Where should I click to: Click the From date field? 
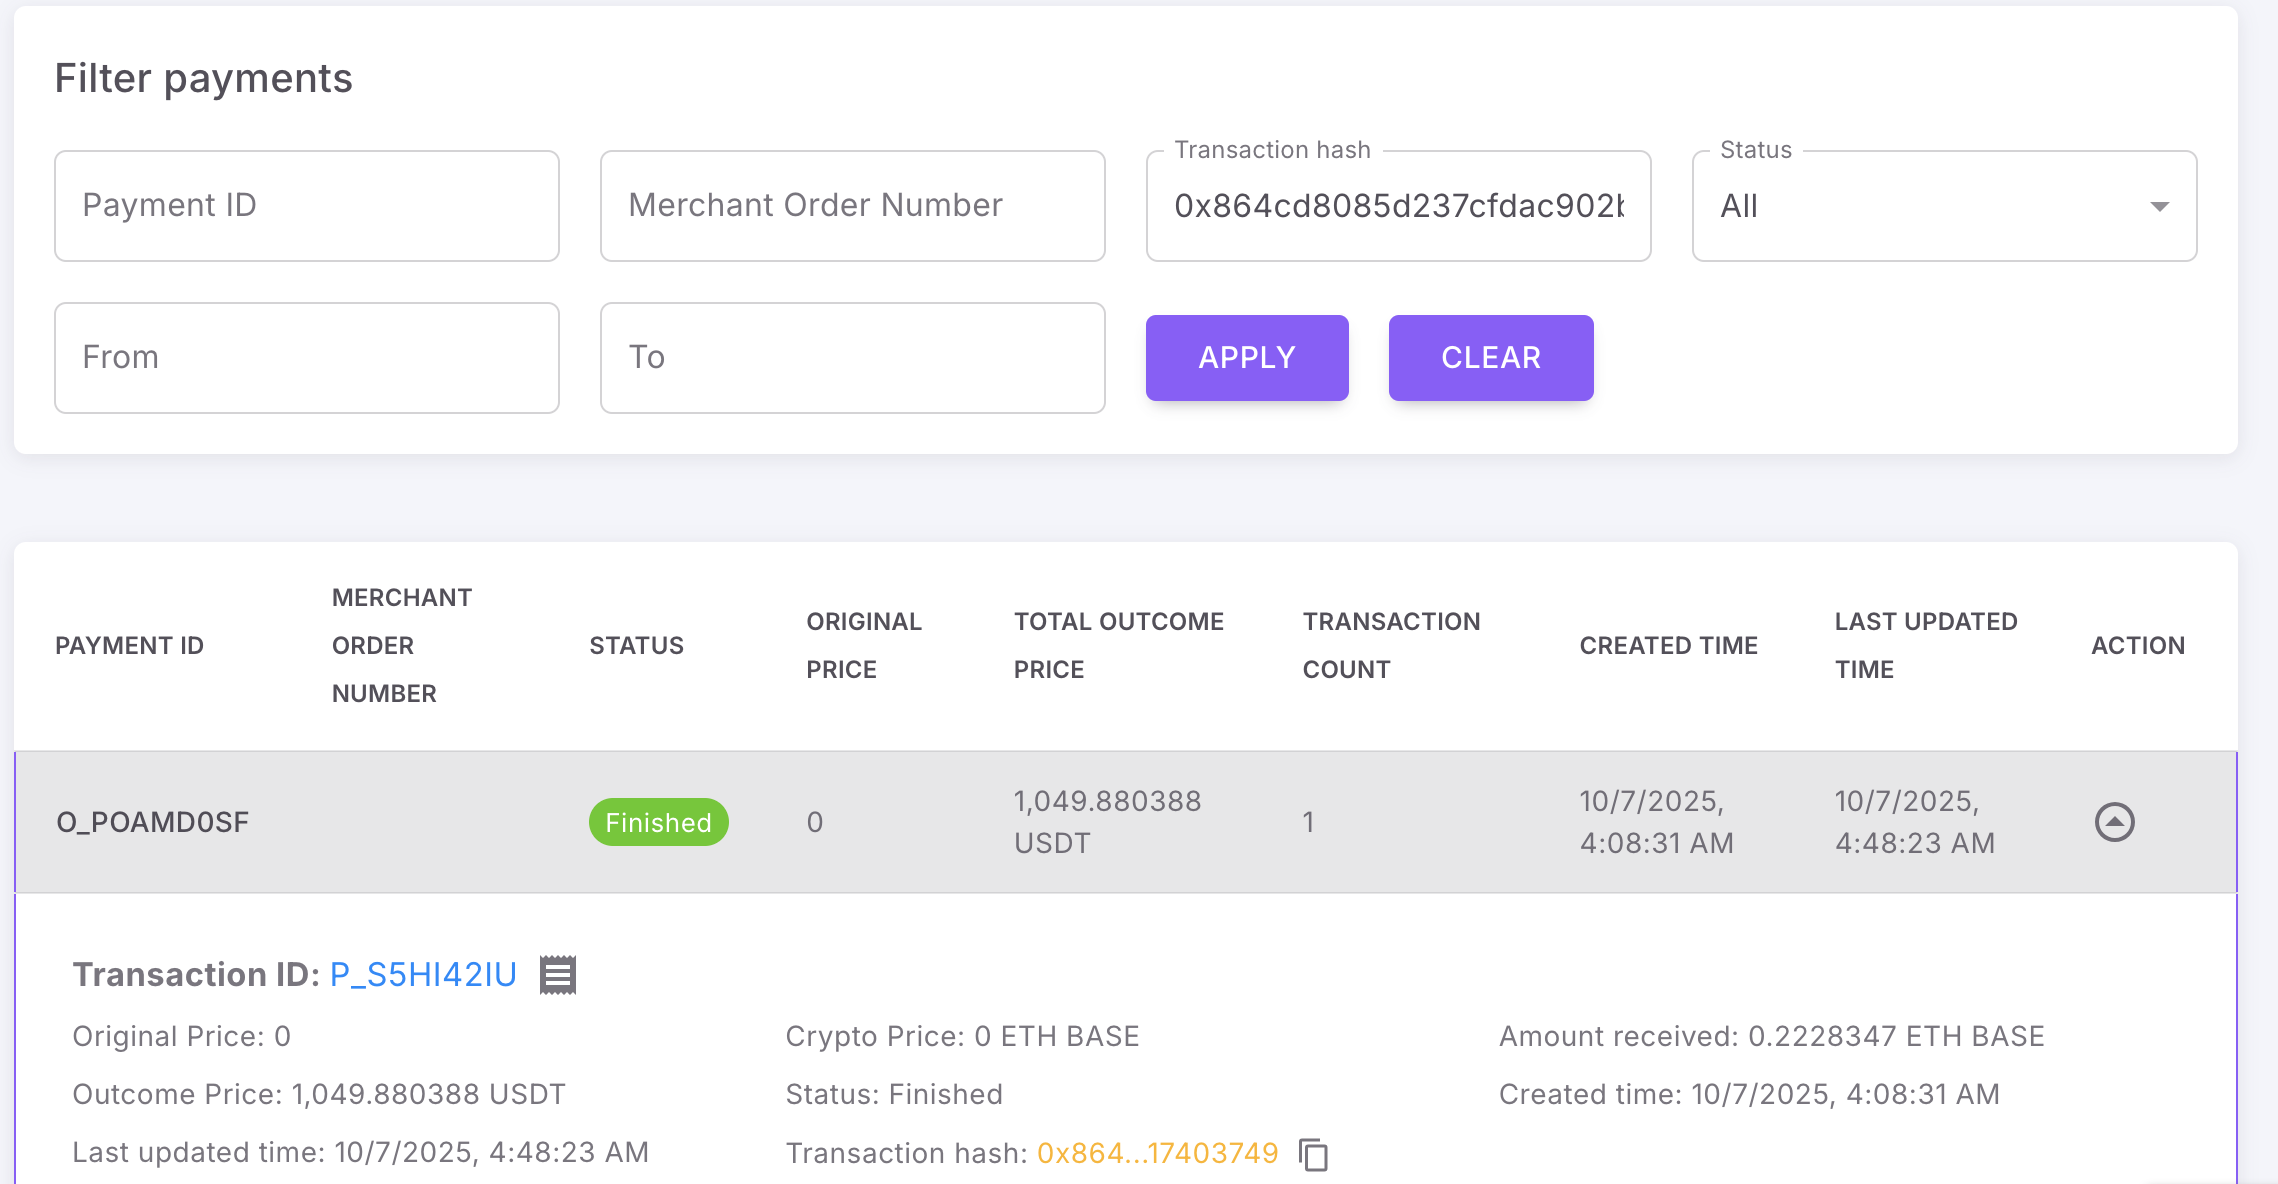[x=307, y=357]
